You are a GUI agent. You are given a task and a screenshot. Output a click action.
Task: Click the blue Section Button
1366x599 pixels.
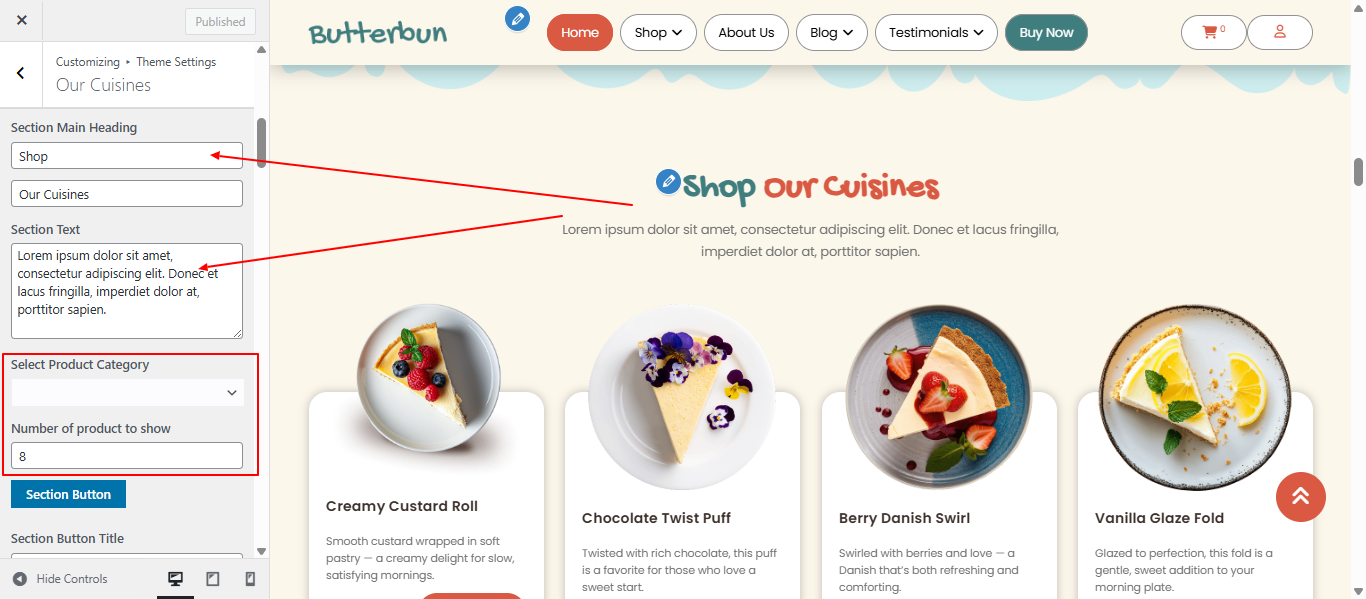tap(68, 494)
